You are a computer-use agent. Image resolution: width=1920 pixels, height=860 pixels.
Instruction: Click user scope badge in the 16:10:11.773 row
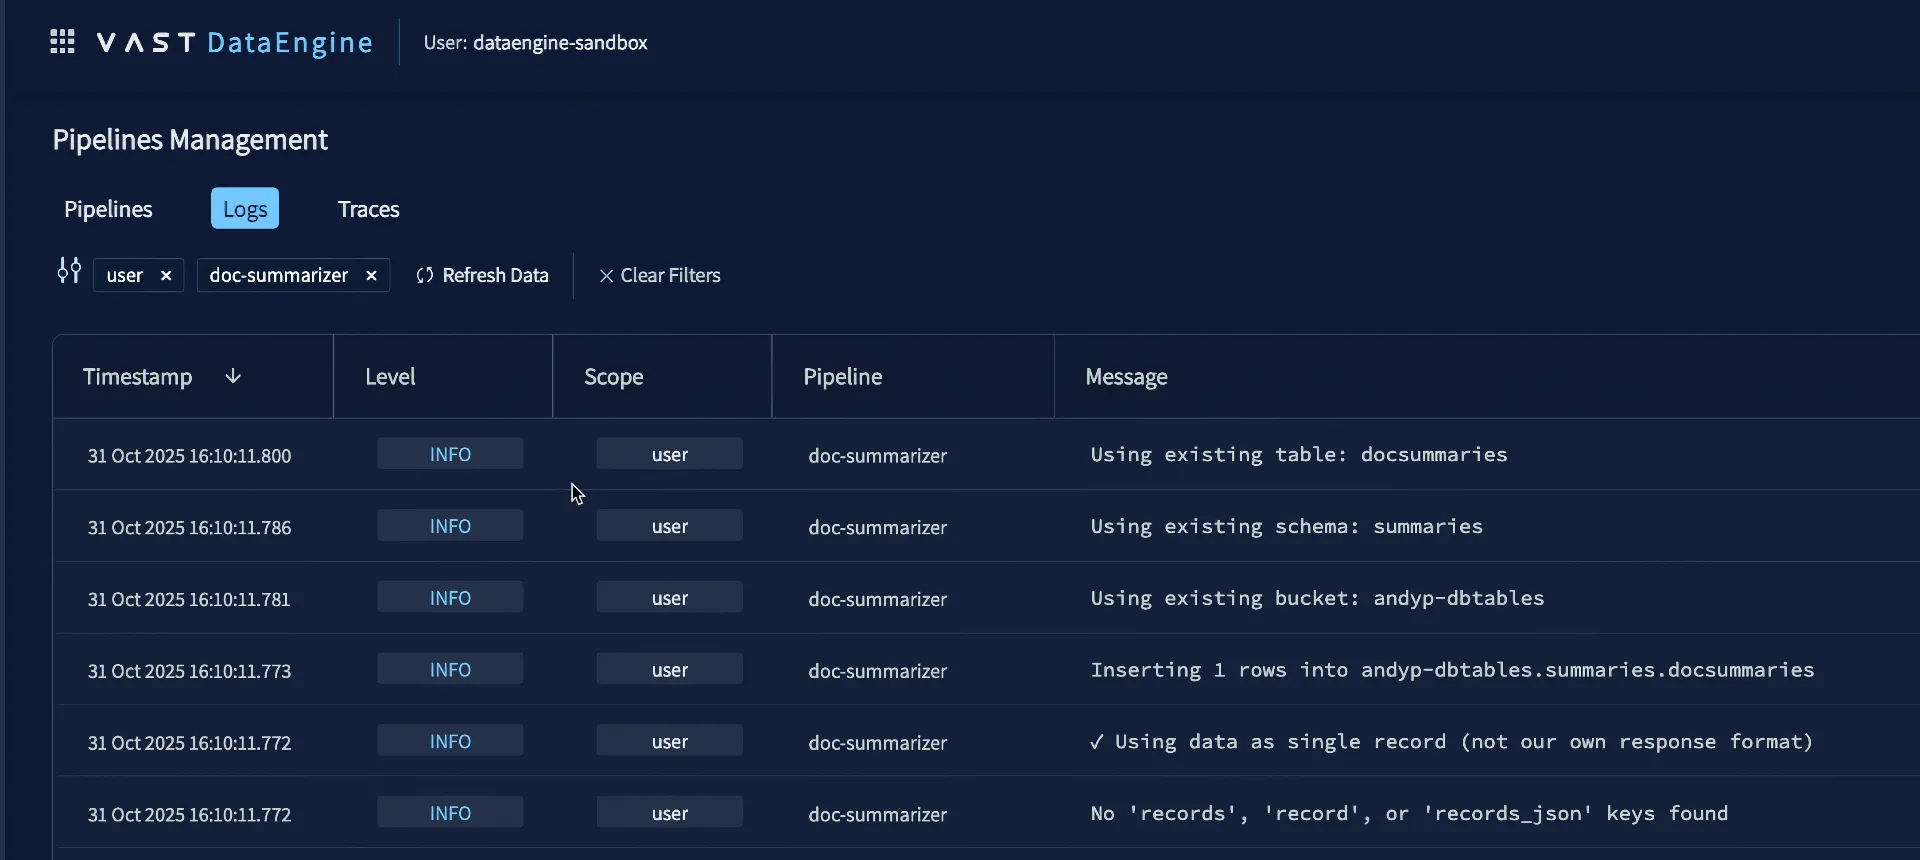(670, 669)
